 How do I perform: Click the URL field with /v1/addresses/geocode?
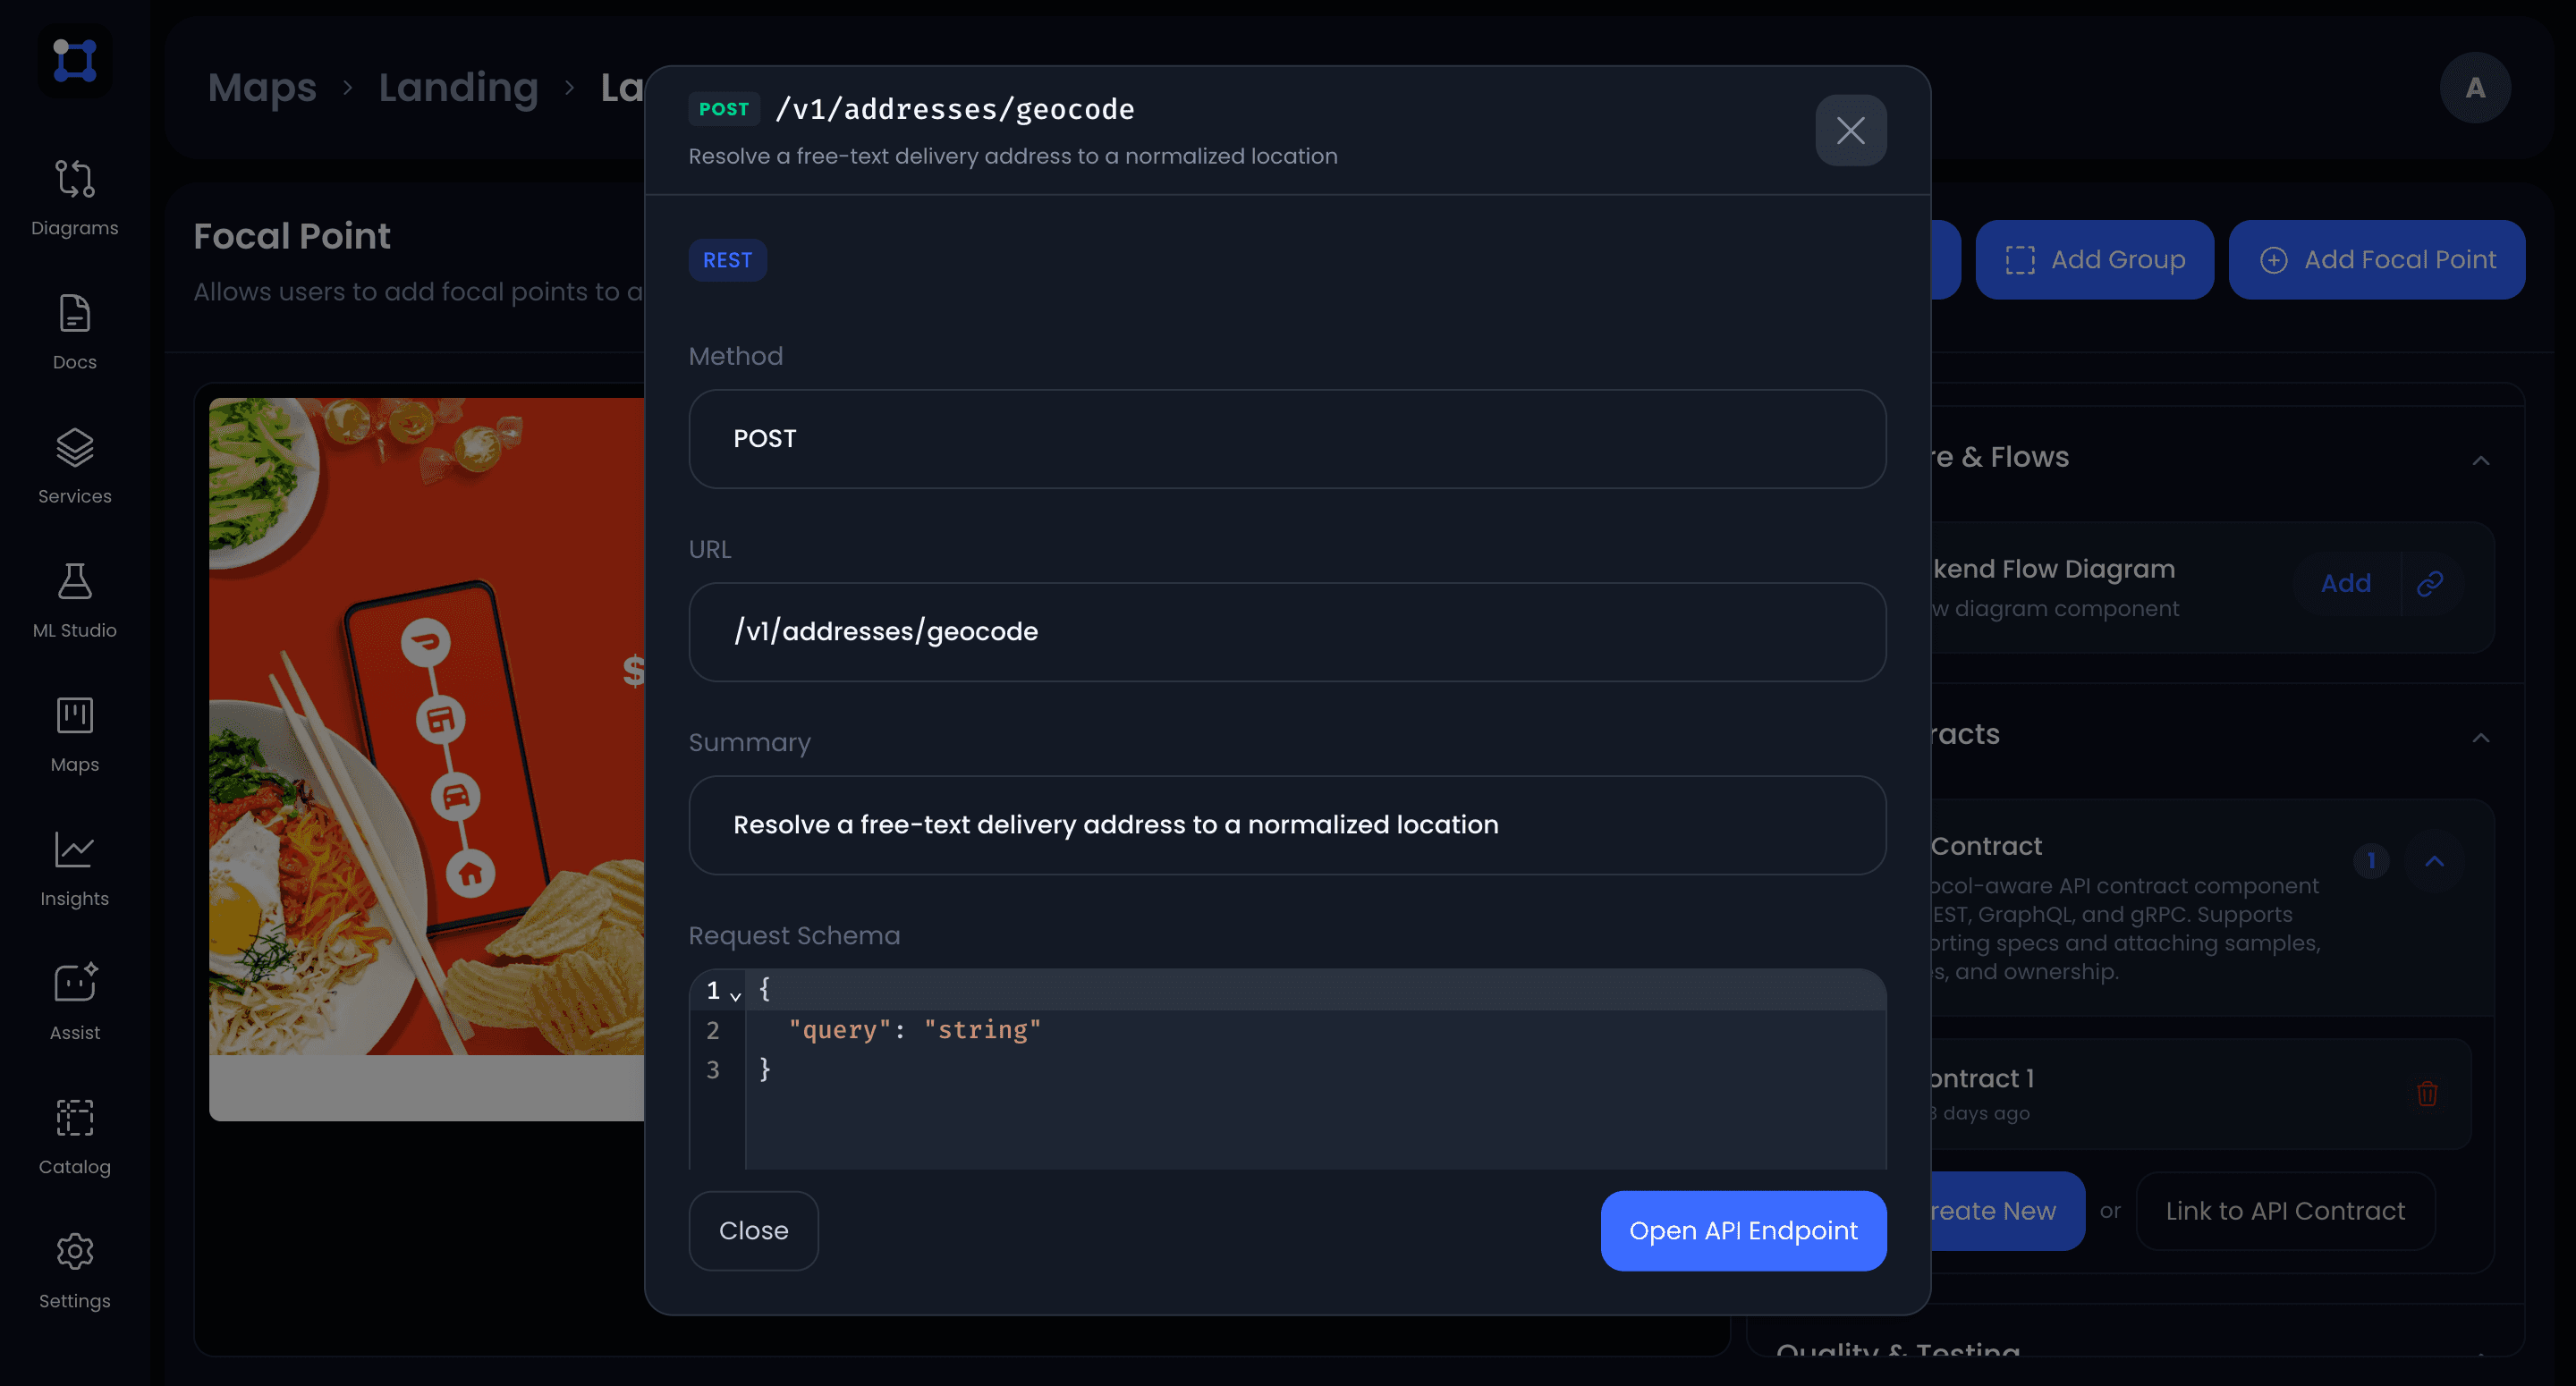point(1287,631)
